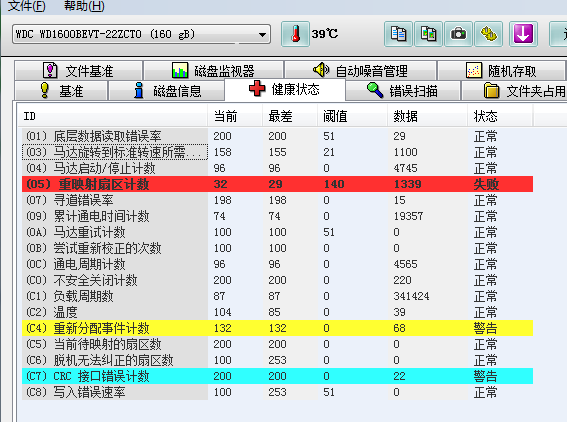Click the 最差 column header
The image size is (567, 422).
point(290,116)
